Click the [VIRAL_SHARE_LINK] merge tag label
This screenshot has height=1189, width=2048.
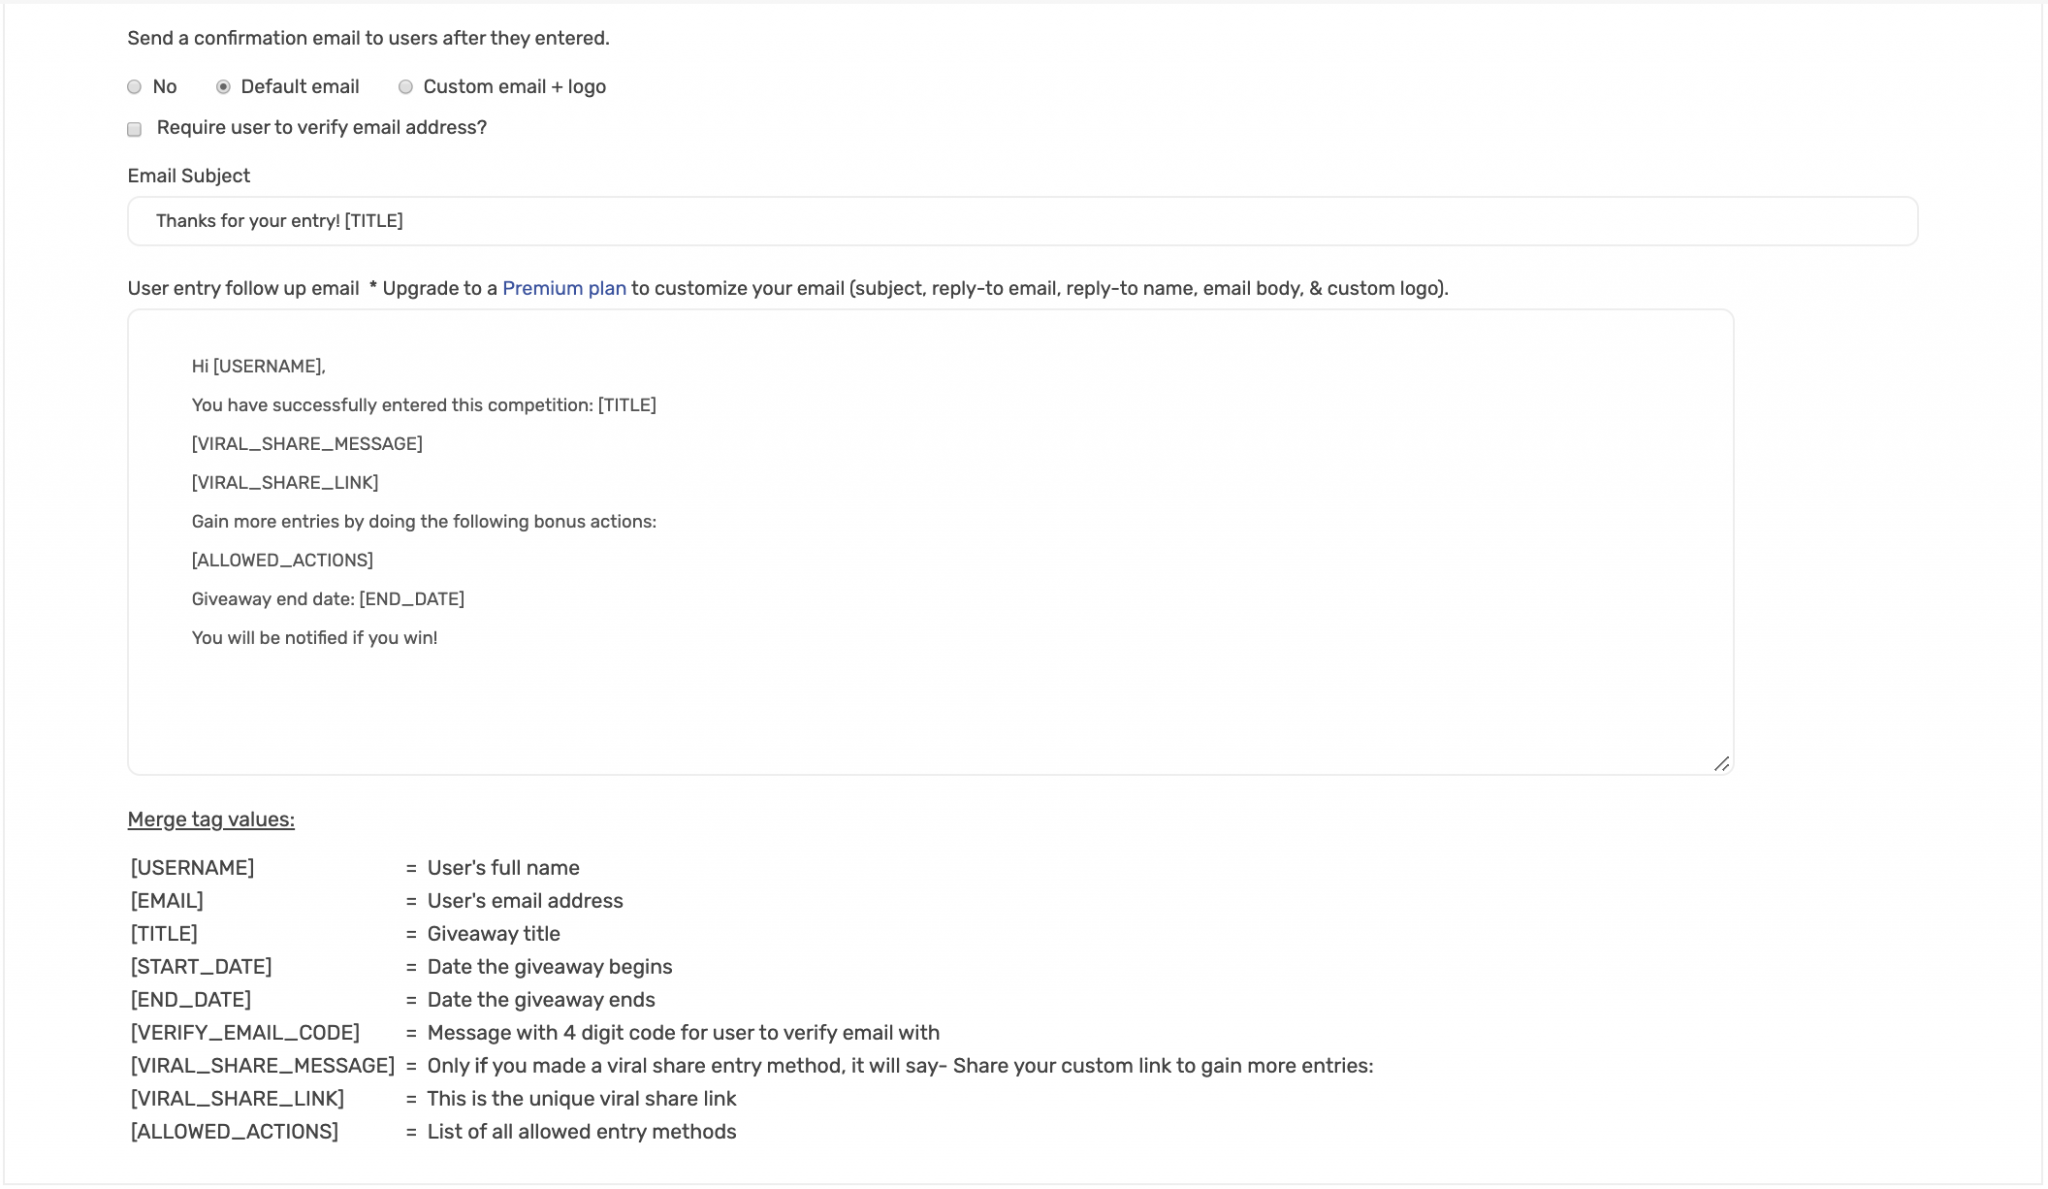[x=236, y=1098]
